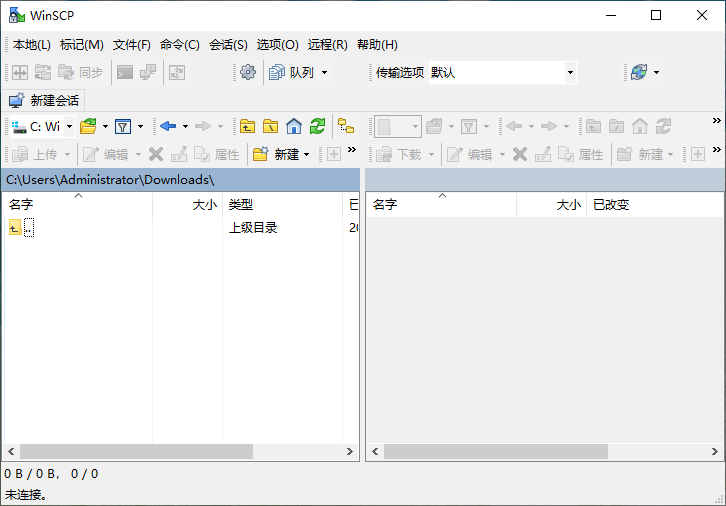Click the 上级目录 type cell

point(253,228)
